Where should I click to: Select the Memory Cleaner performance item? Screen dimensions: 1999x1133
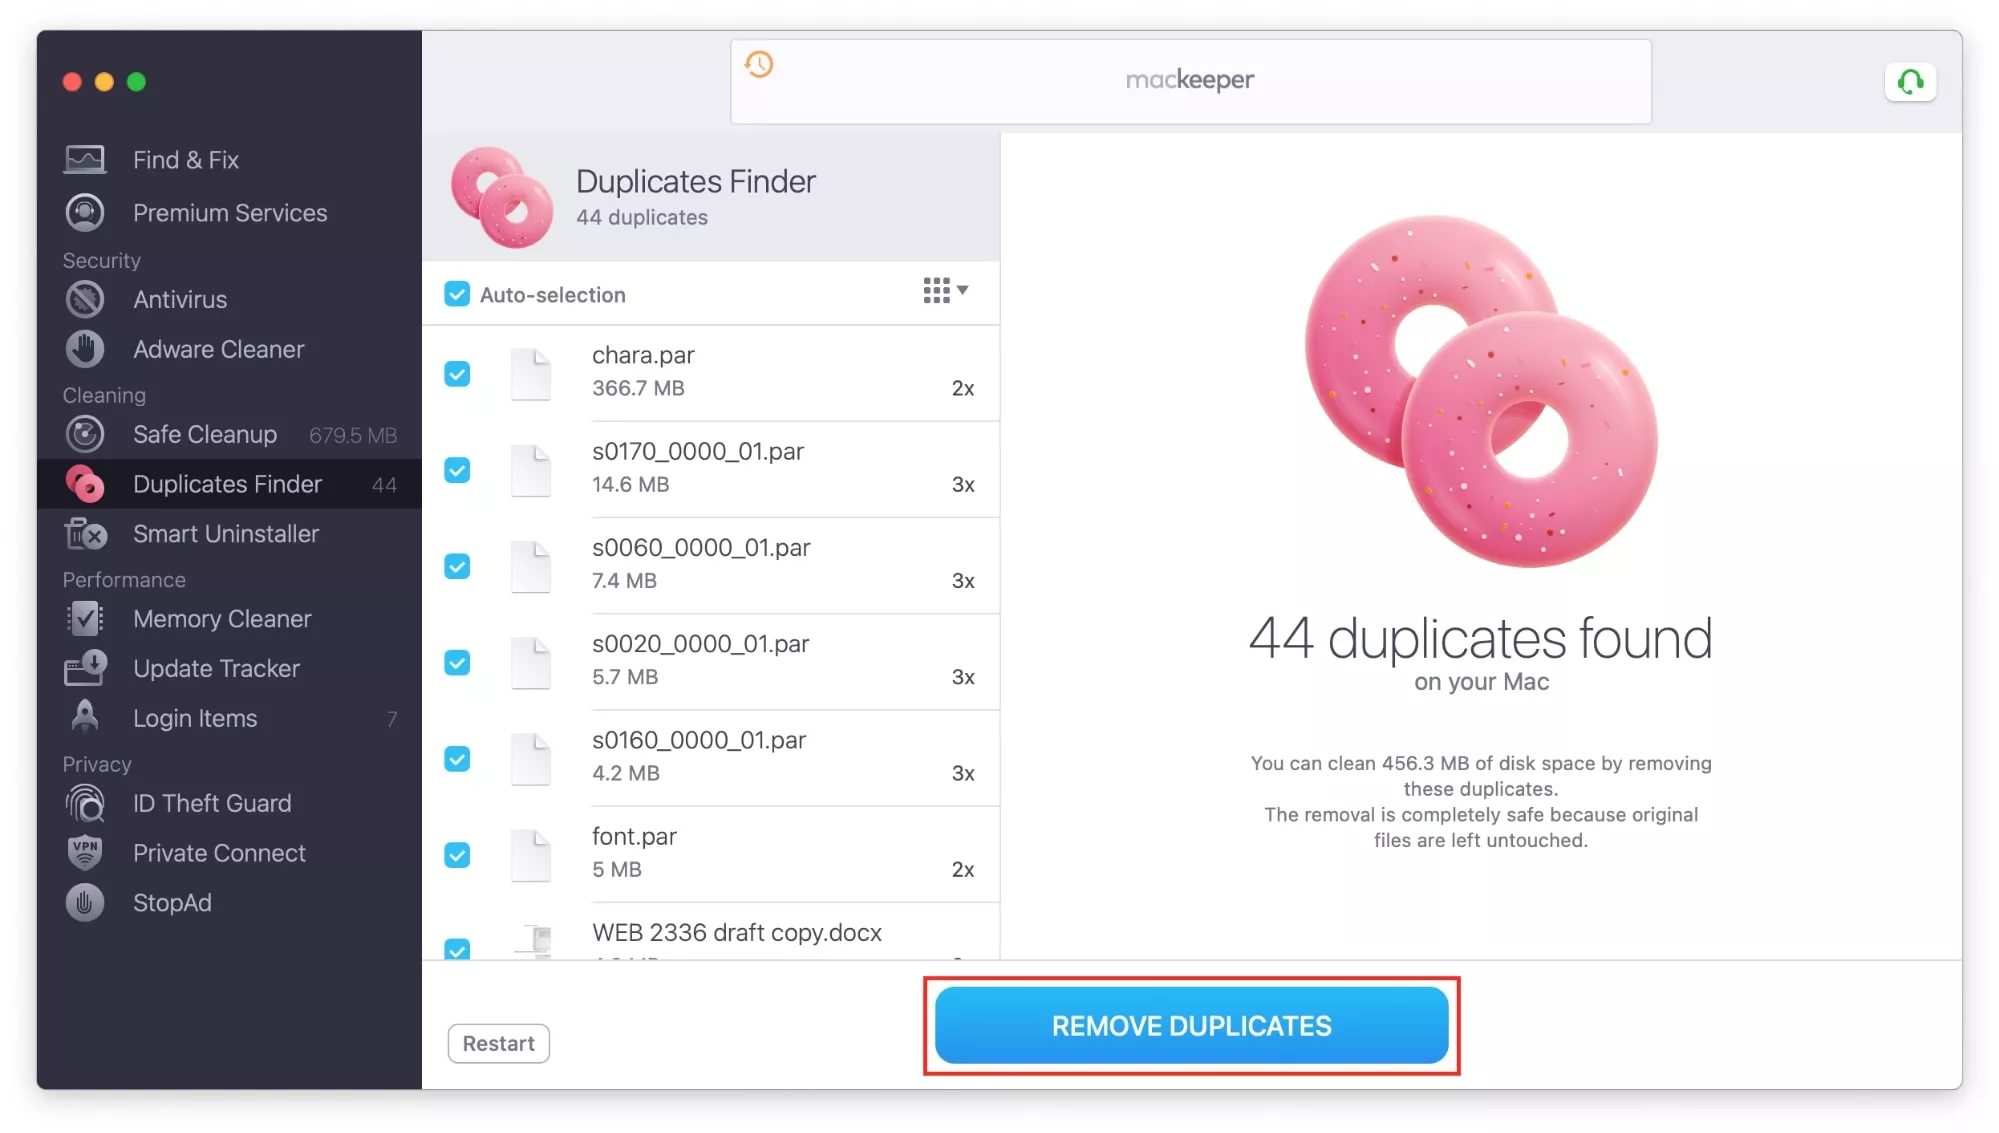(221, 618)
